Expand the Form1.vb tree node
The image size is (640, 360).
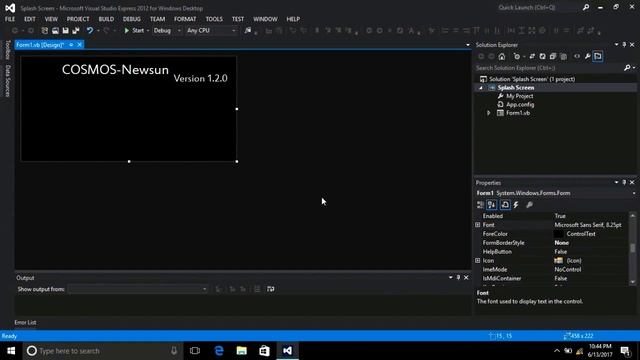pos(489,113)
